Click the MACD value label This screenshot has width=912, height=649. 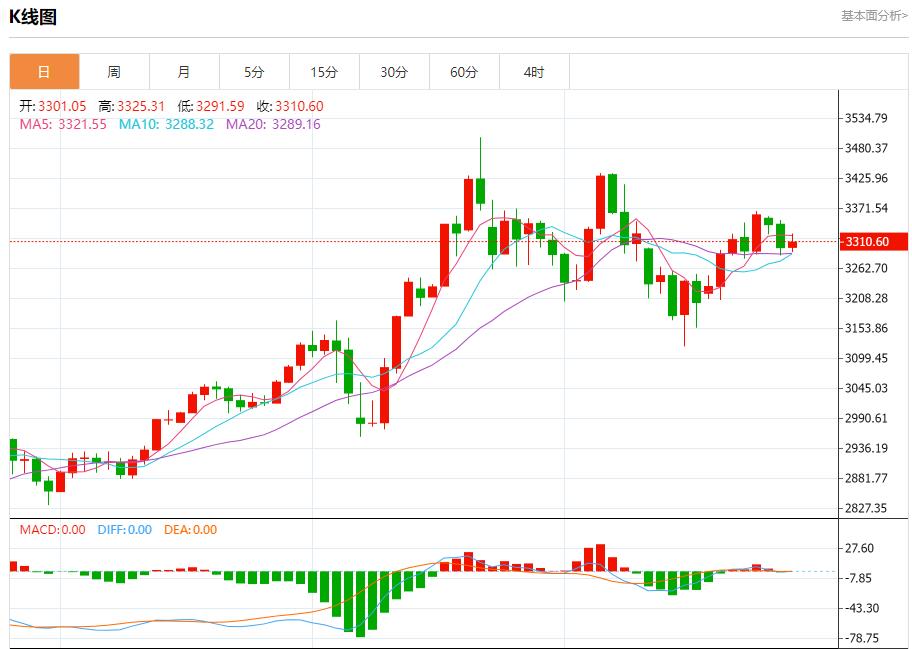pos(53,530)
